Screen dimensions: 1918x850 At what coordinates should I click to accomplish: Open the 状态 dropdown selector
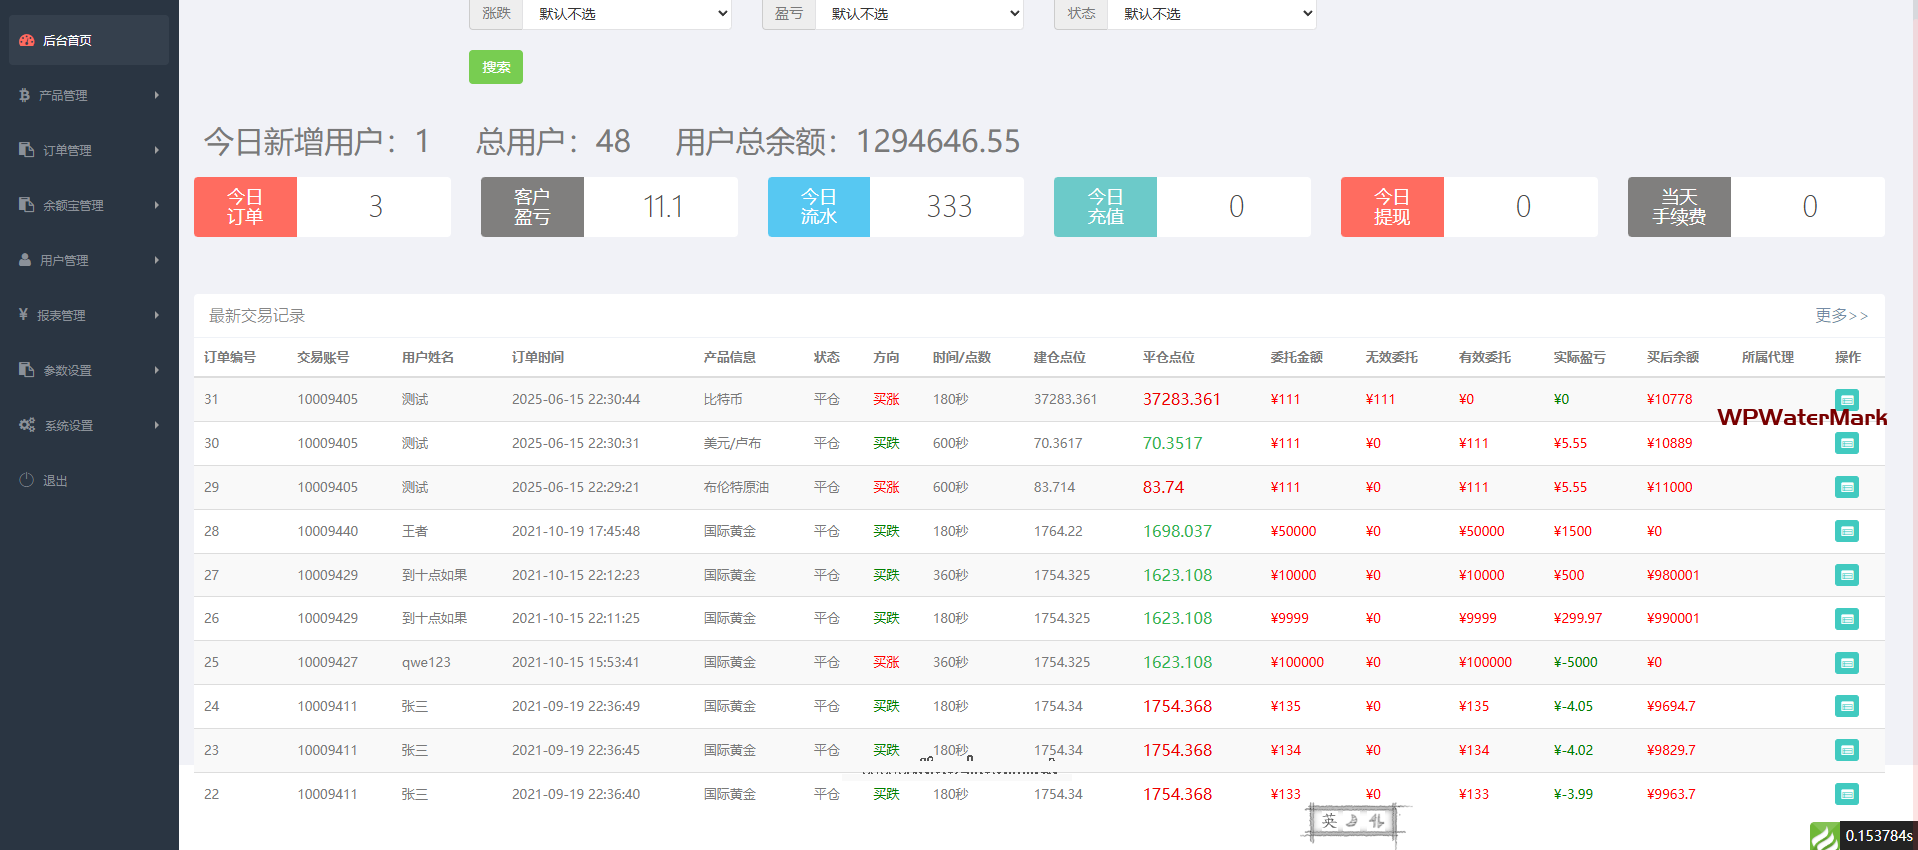point(1211,14)
